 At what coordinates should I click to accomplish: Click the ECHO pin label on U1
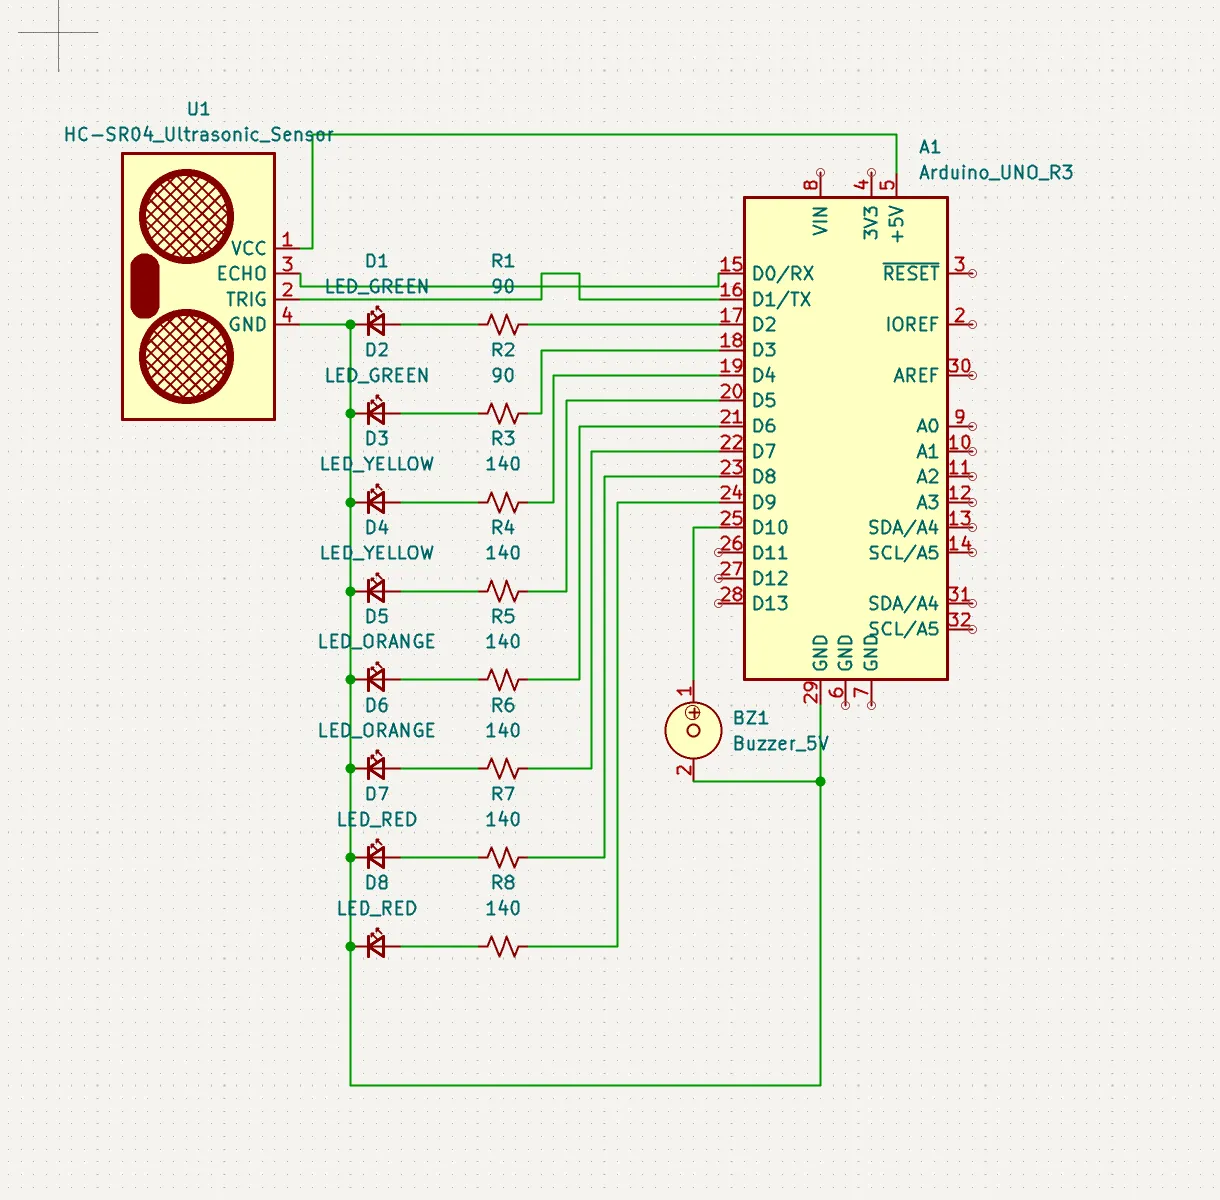point(241,272)
